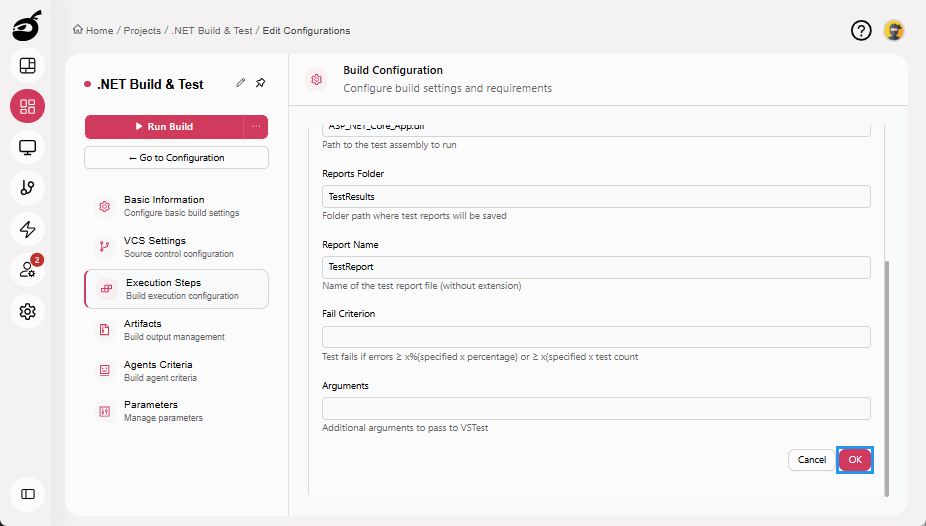Toggle the sidebar collapse panel icon
The width and height of the screenshot is (926, 526).
[27, 494]
